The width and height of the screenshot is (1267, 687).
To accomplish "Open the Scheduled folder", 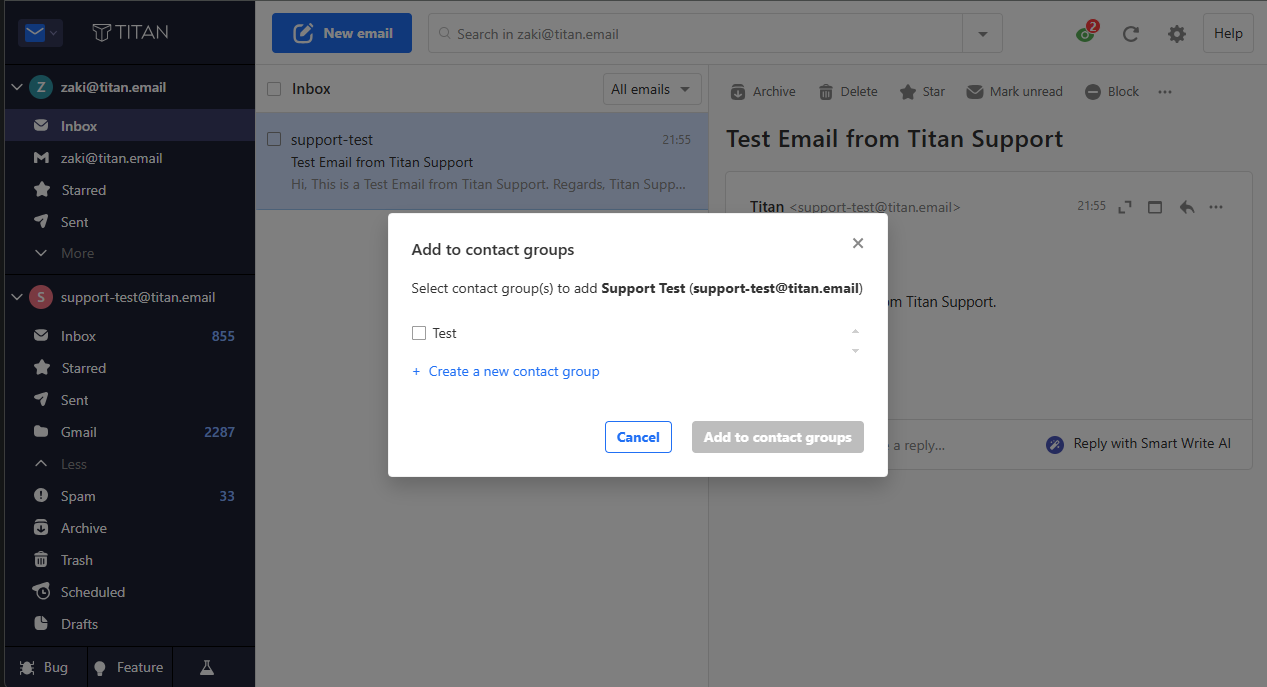I will (x=130, y=592).
